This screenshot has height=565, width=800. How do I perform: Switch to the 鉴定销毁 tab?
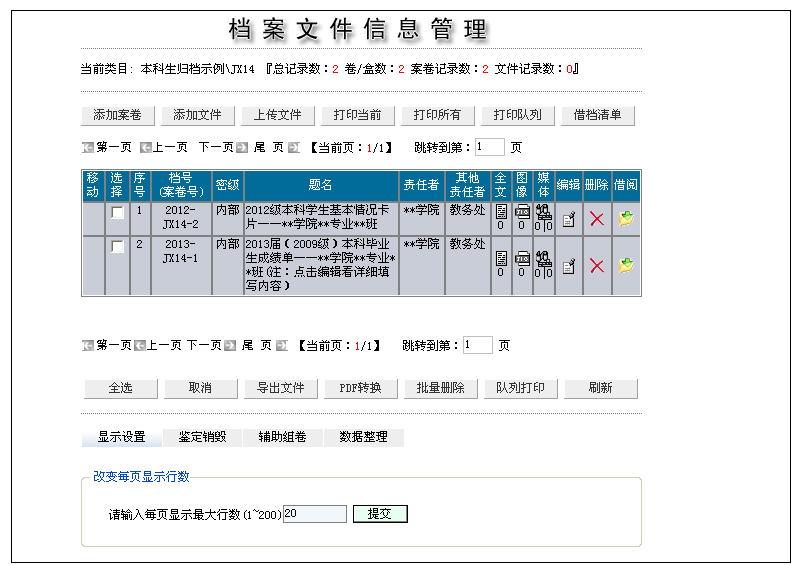202,437
